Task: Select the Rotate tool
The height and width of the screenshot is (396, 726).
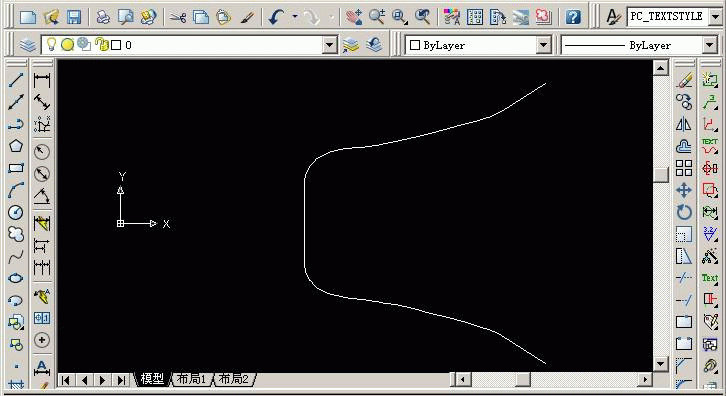Action: [684, 212]
